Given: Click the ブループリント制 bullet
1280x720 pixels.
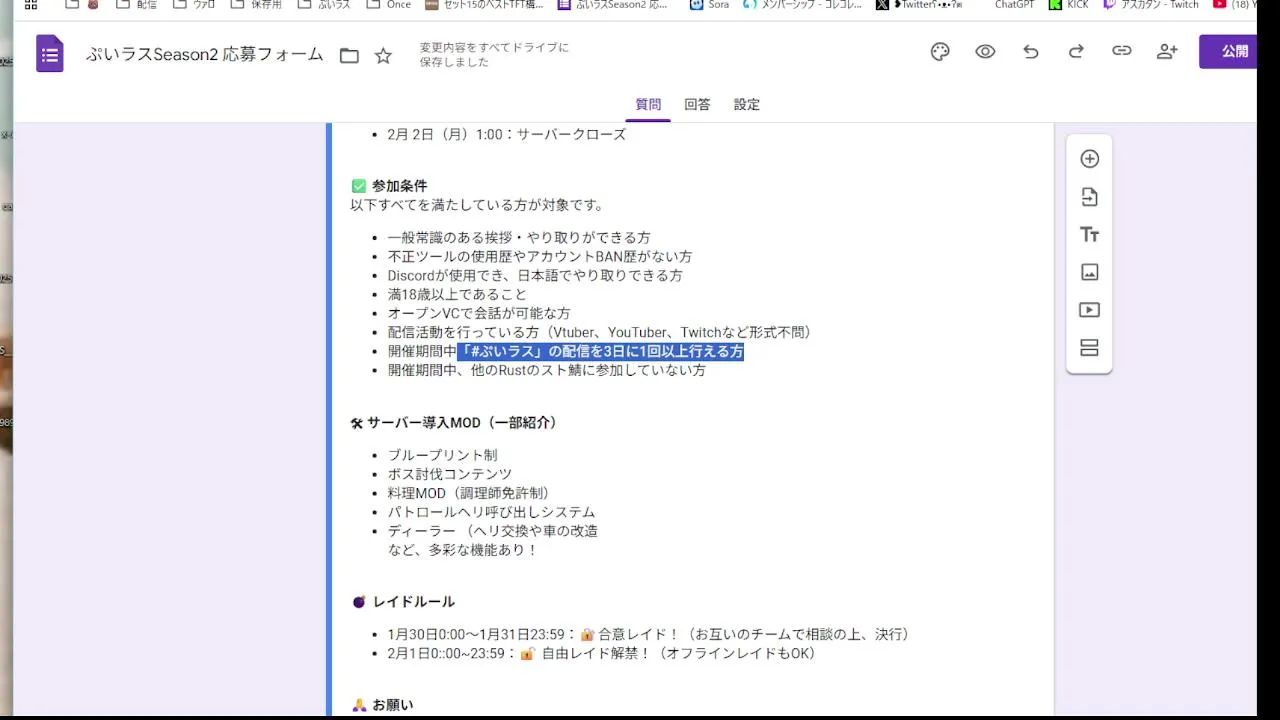Looking at the screenshot, I should pyautogui.click(x=443, y=455).
